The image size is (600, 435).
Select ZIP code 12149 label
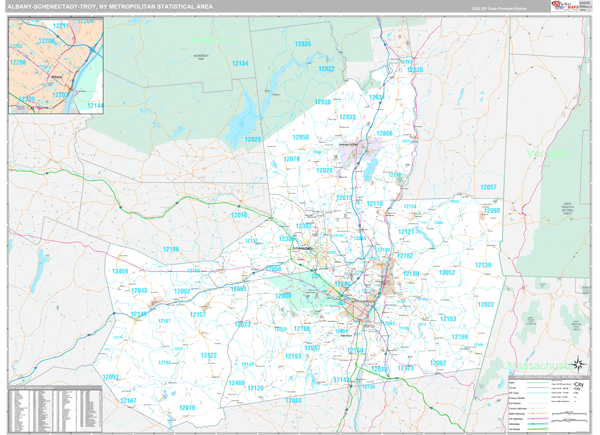click(139, 314)
